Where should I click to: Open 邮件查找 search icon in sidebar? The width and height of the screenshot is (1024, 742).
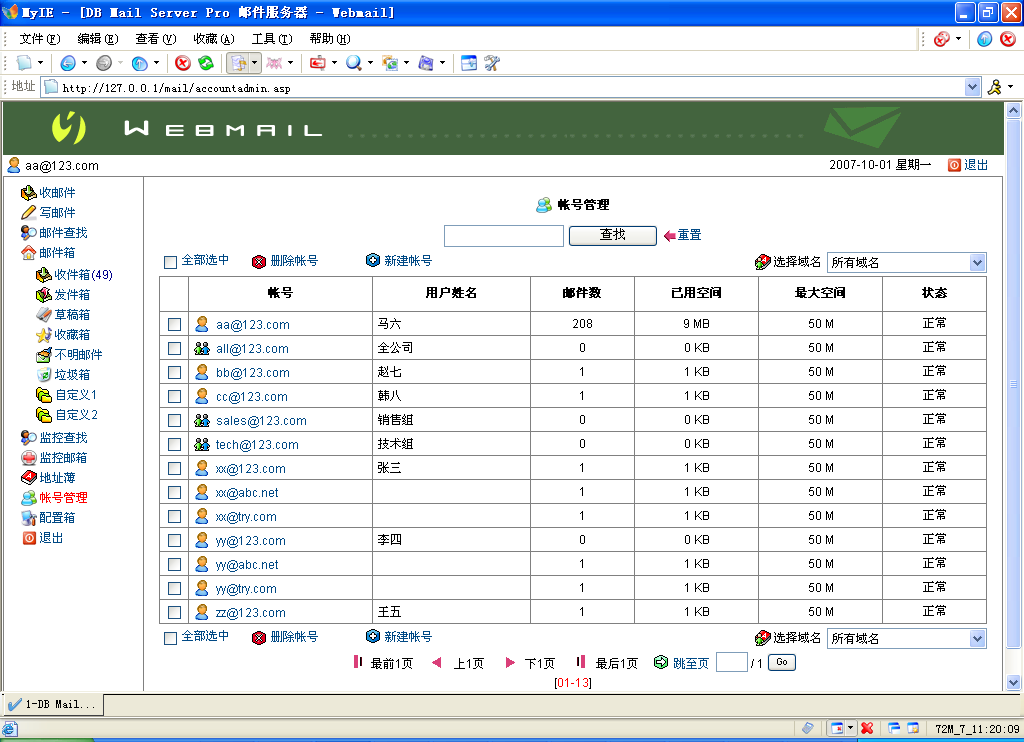pos(28,233)
